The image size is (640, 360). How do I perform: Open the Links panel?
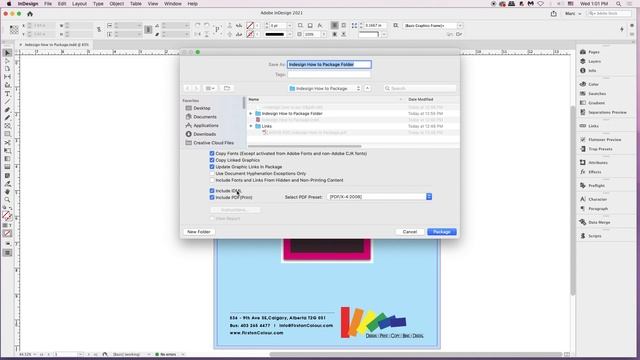coord(589,126)
